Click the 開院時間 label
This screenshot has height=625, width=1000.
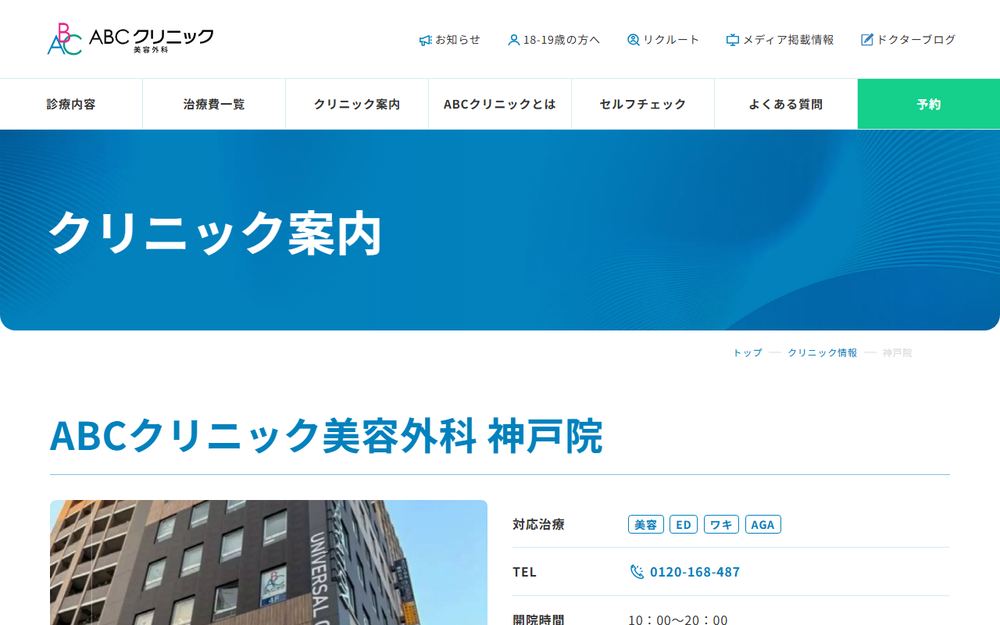[538, 619]
